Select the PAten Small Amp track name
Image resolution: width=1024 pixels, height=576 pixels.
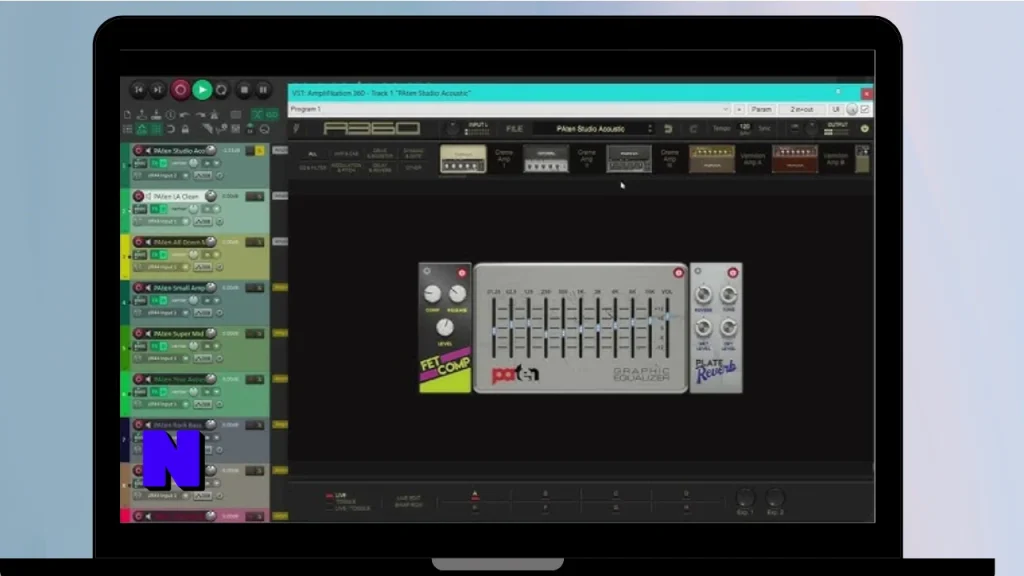click(179, 287)
